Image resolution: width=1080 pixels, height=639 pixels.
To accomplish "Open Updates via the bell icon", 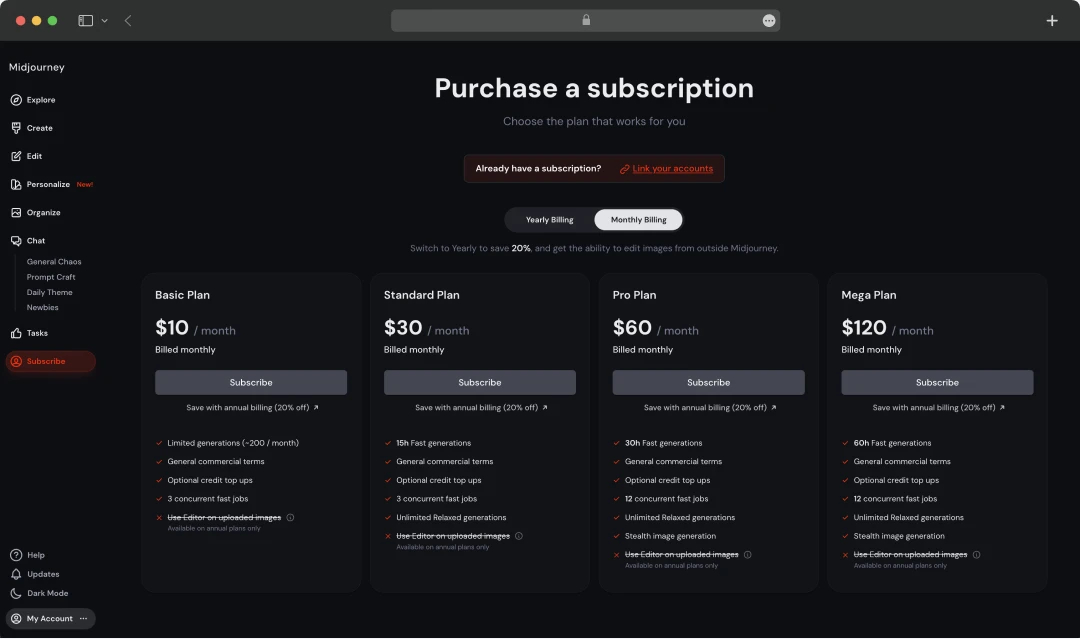I will pyautogui.click(x=16, y=574).
